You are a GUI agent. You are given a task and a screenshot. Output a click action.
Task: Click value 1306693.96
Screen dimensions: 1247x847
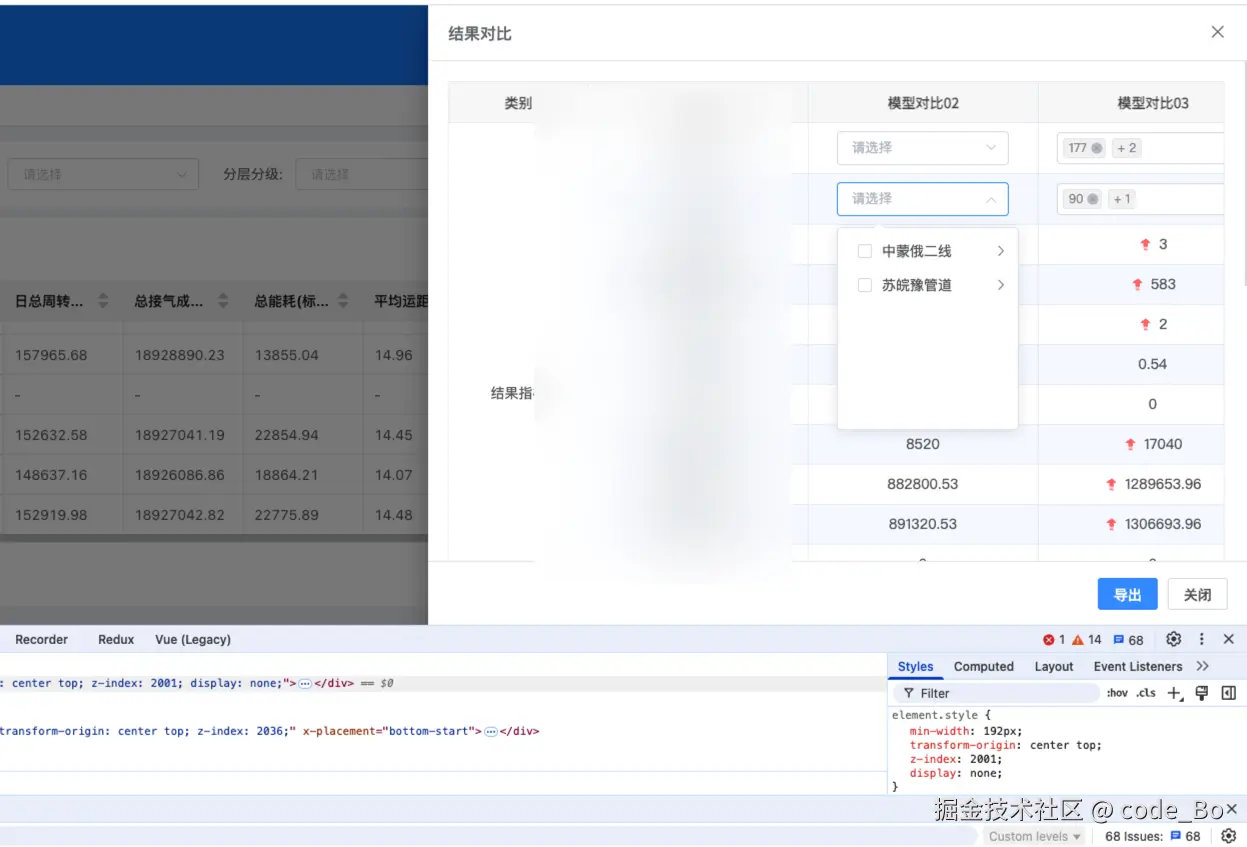pos(1163,524)
